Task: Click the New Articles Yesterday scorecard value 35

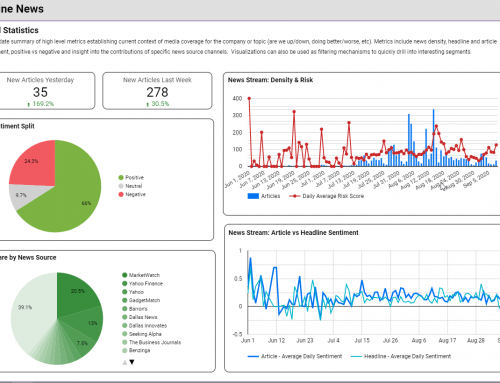Action: 40,92
